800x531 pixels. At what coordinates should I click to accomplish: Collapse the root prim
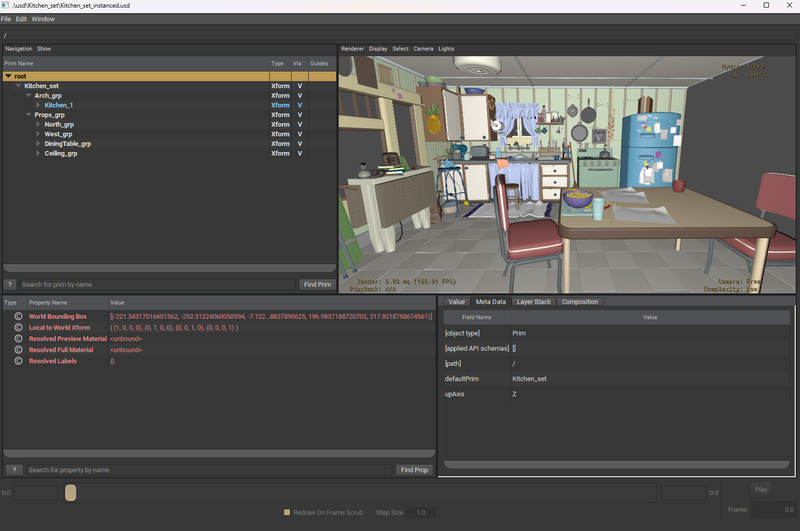point(9,76)
